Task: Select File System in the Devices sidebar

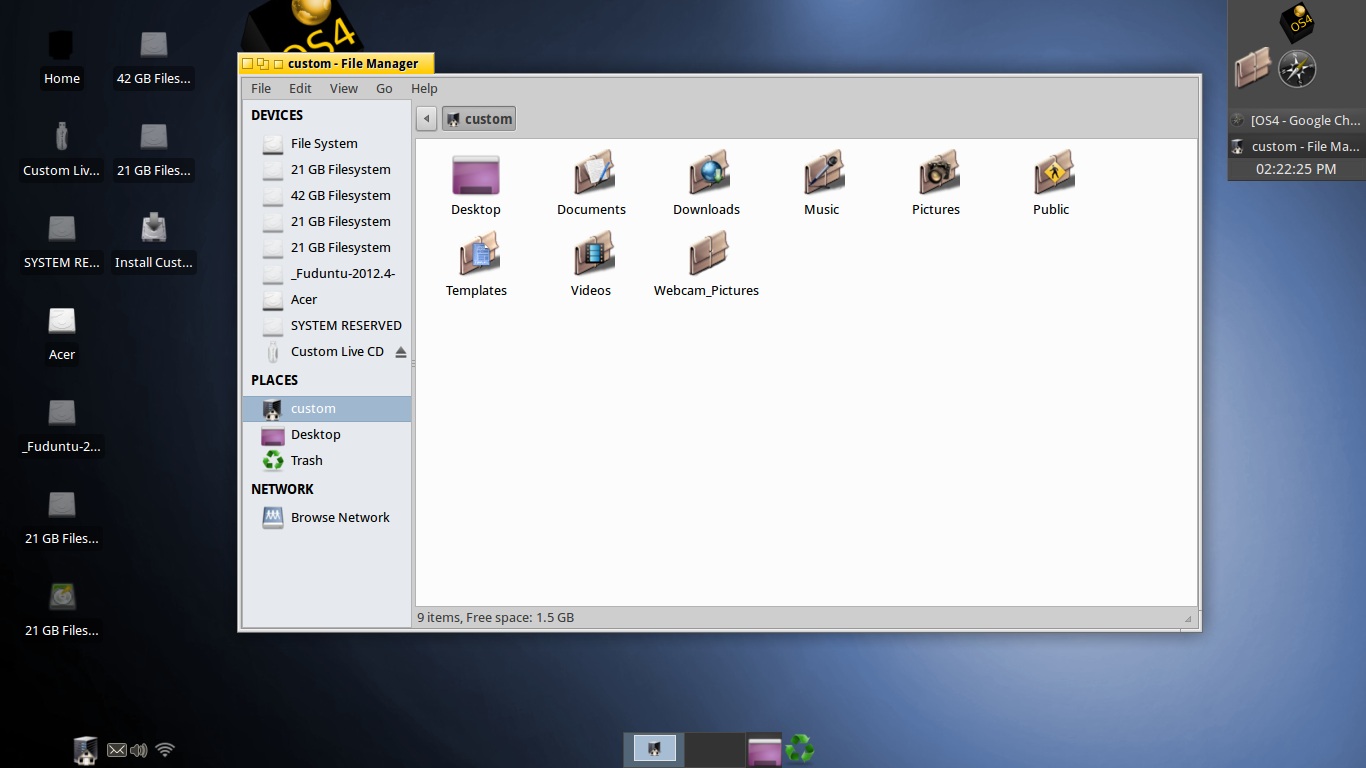Action: (x=327, y=144)
